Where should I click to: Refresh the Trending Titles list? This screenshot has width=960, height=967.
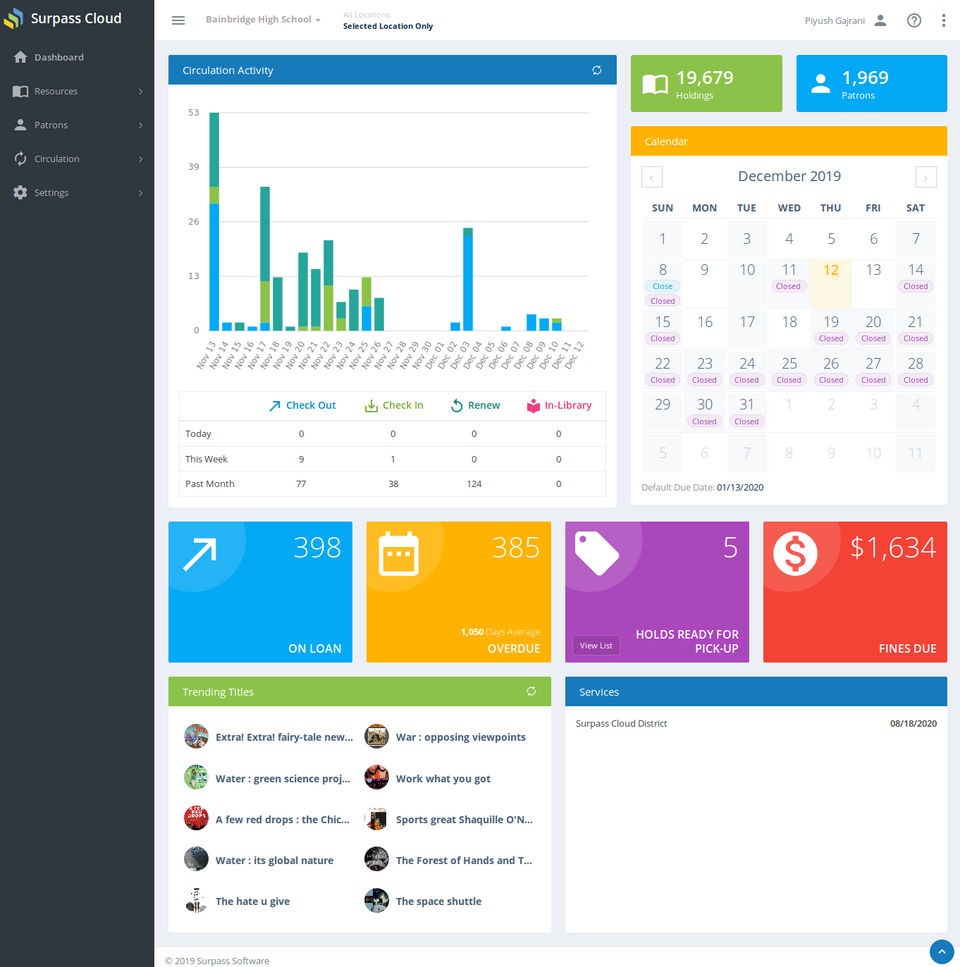click(x=531, y=691)
